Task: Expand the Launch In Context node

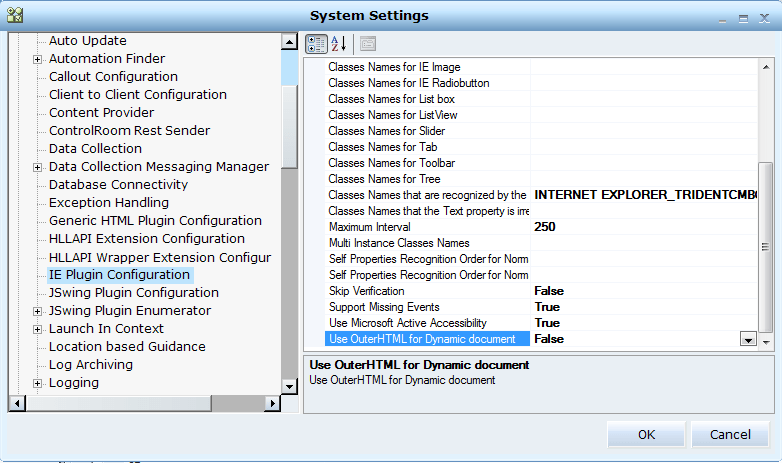Action: pyautogui.click(x=37, y=329)
